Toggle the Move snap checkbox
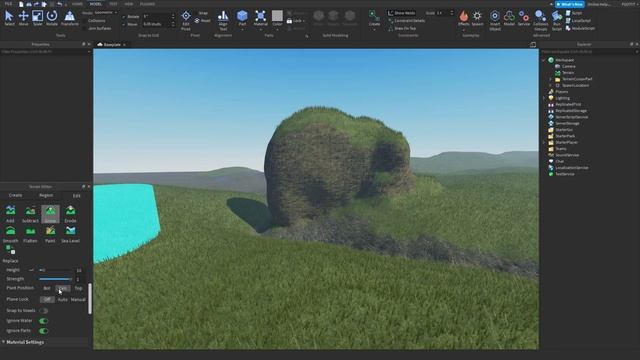Screen dimensions: 640x360 (x=124, y=24)
